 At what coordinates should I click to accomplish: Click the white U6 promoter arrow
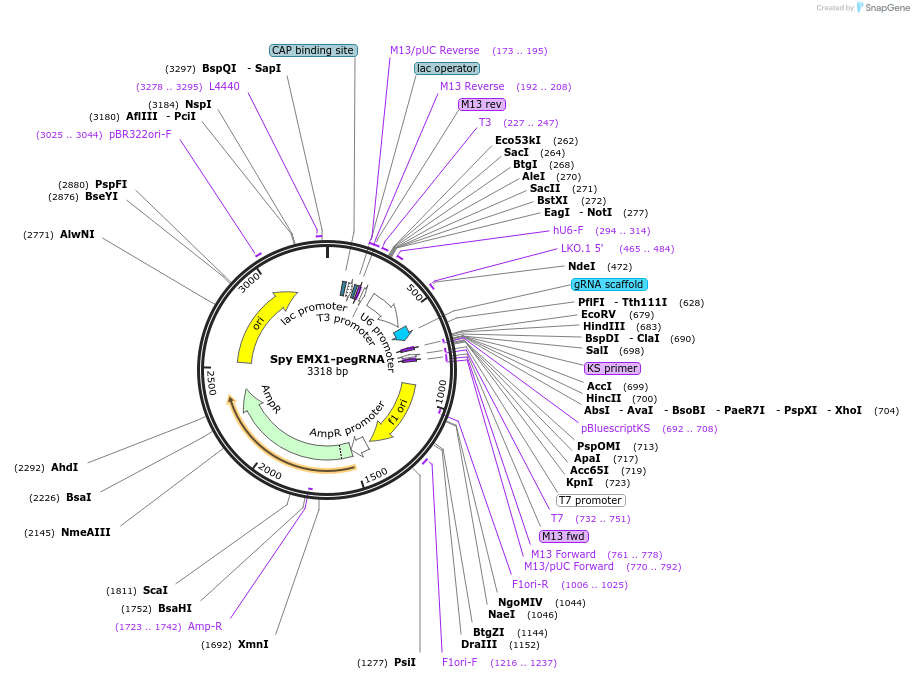coord(382,306)
